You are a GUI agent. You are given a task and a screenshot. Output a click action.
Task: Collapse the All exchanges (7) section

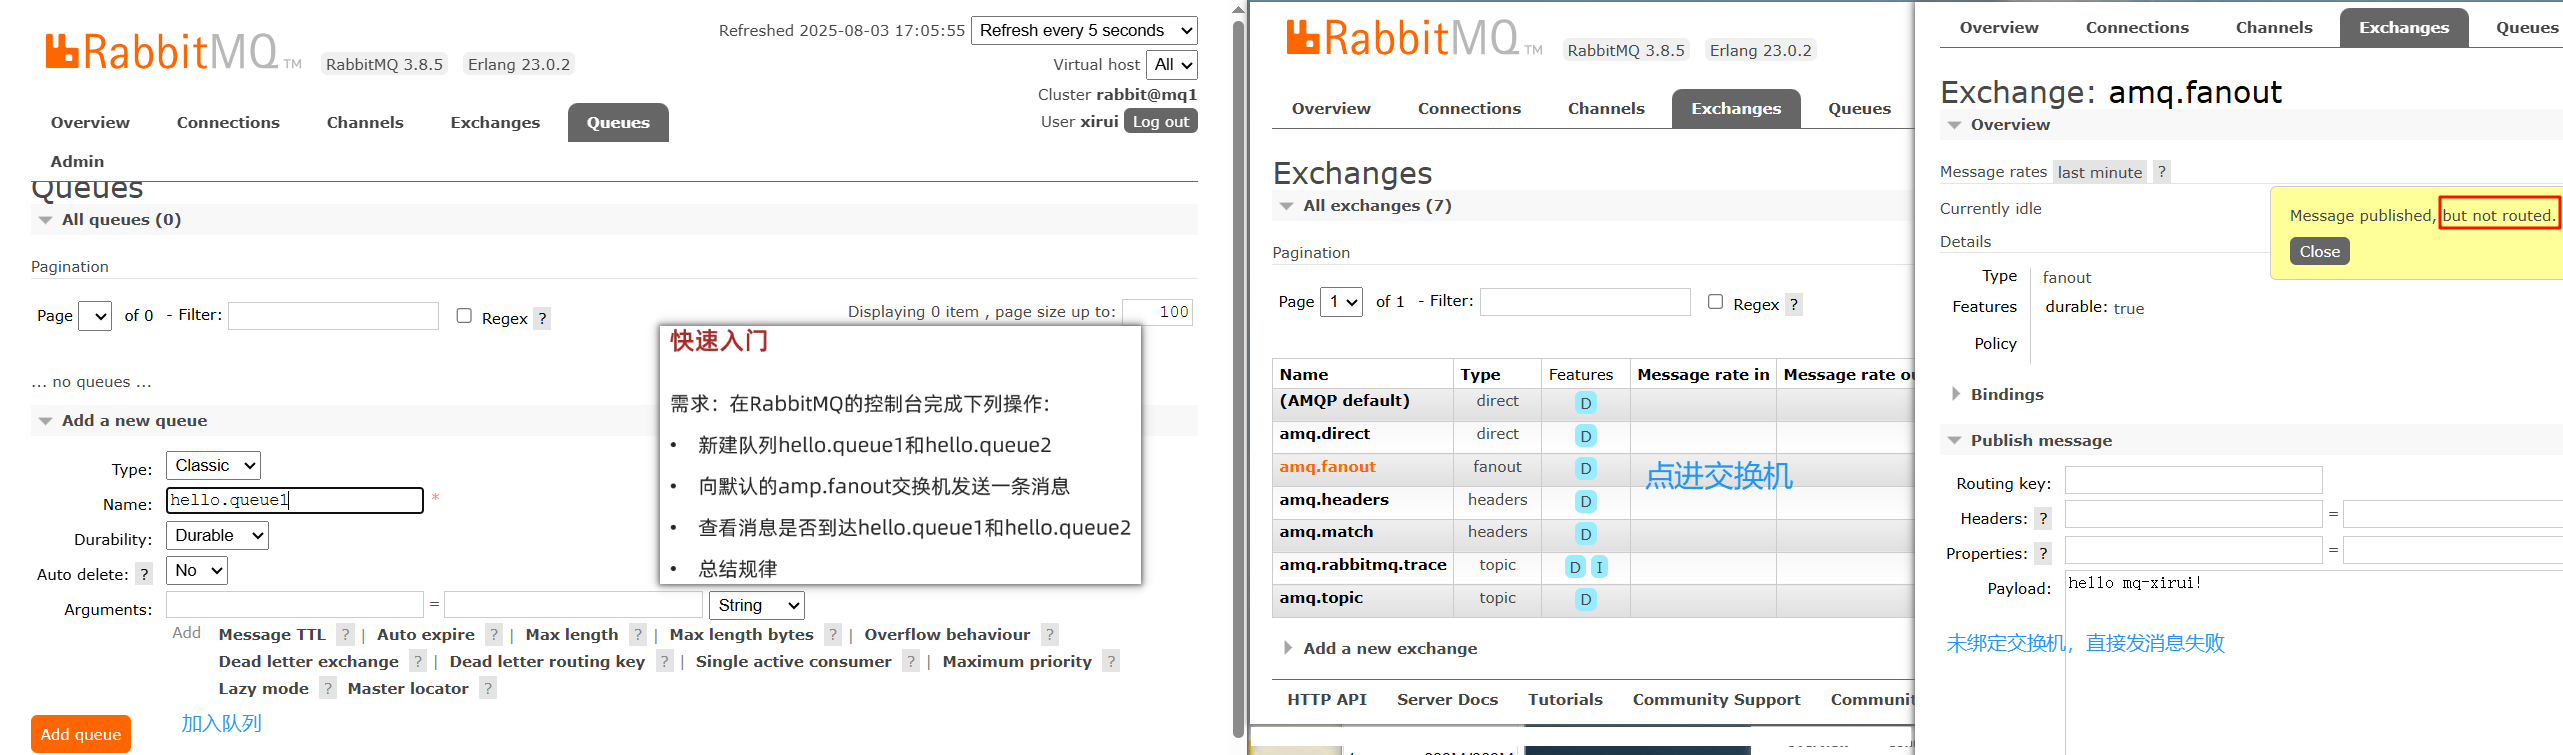tap(1376, 205)
